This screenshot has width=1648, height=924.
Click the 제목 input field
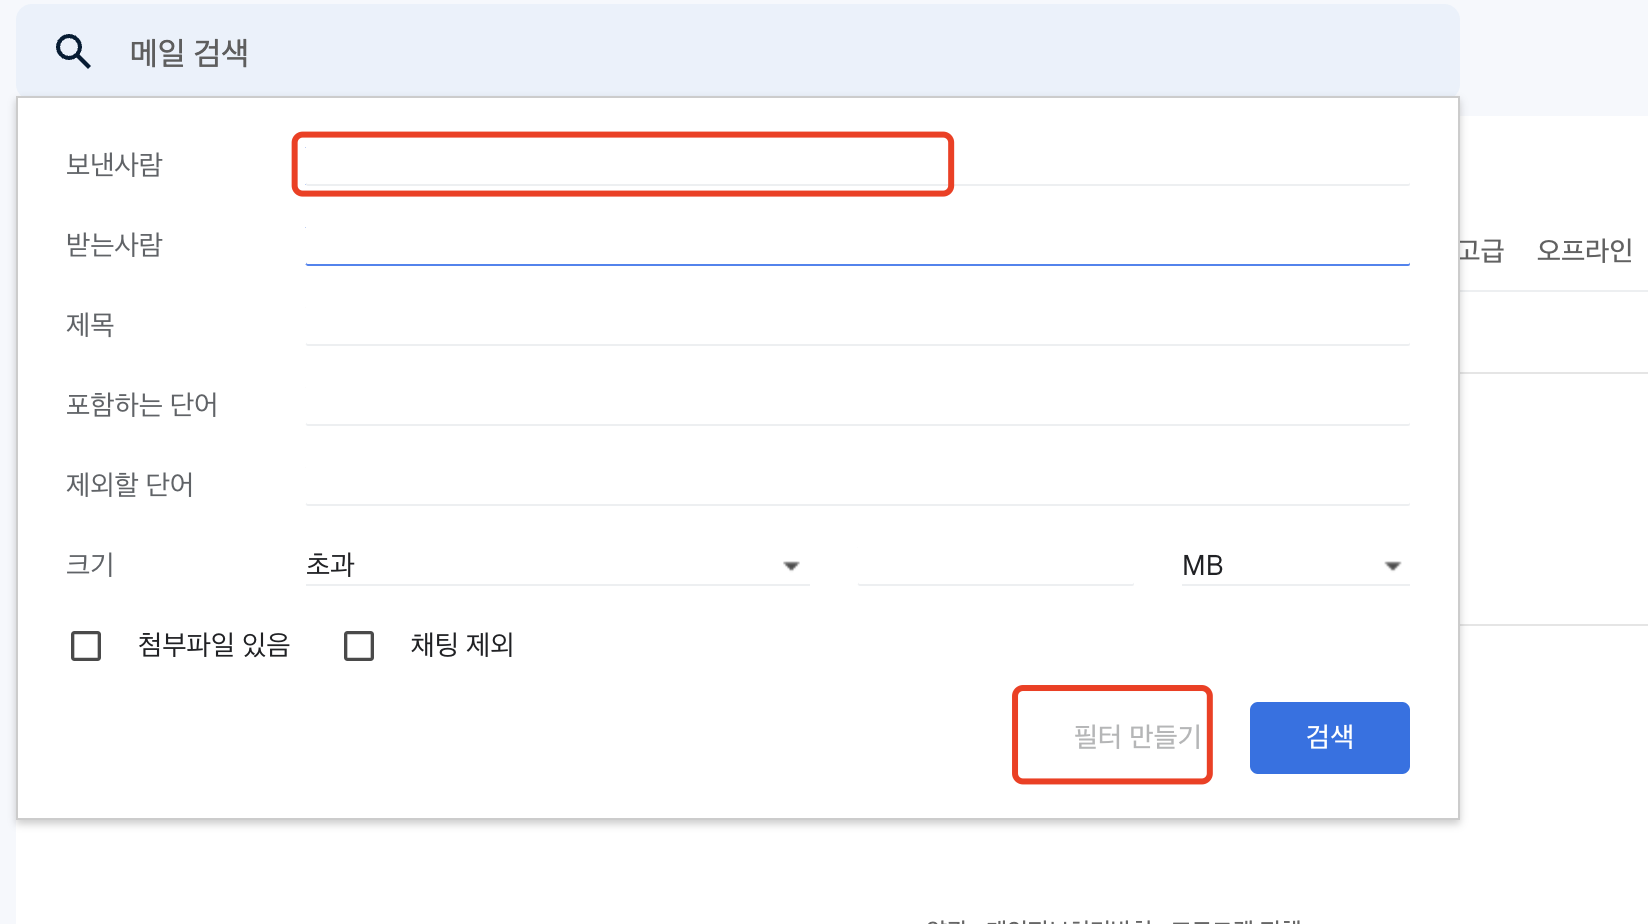(857, 326)
